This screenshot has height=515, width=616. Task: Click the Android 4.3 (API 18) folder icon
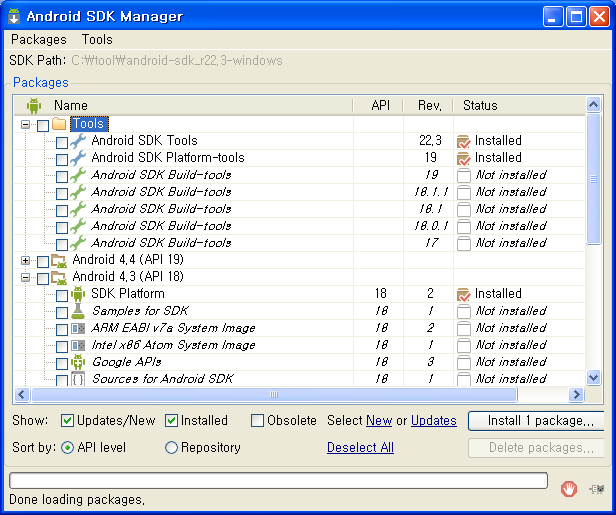(59, 277)
